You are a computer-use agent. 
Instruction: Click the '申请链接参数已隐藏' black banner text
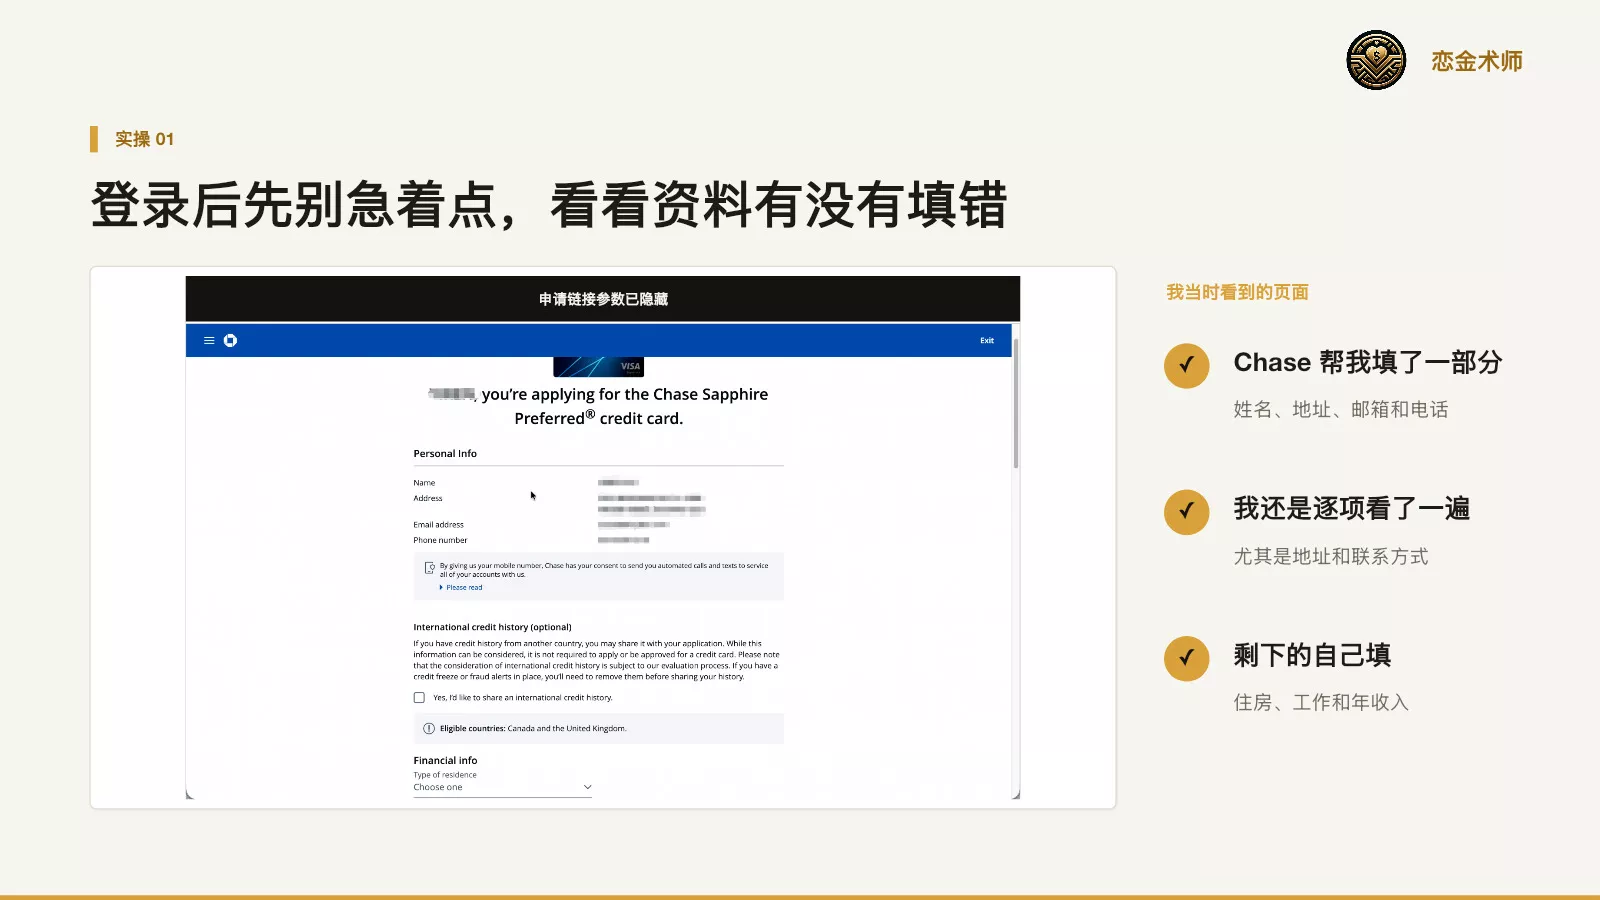click(x=603, y=299)
